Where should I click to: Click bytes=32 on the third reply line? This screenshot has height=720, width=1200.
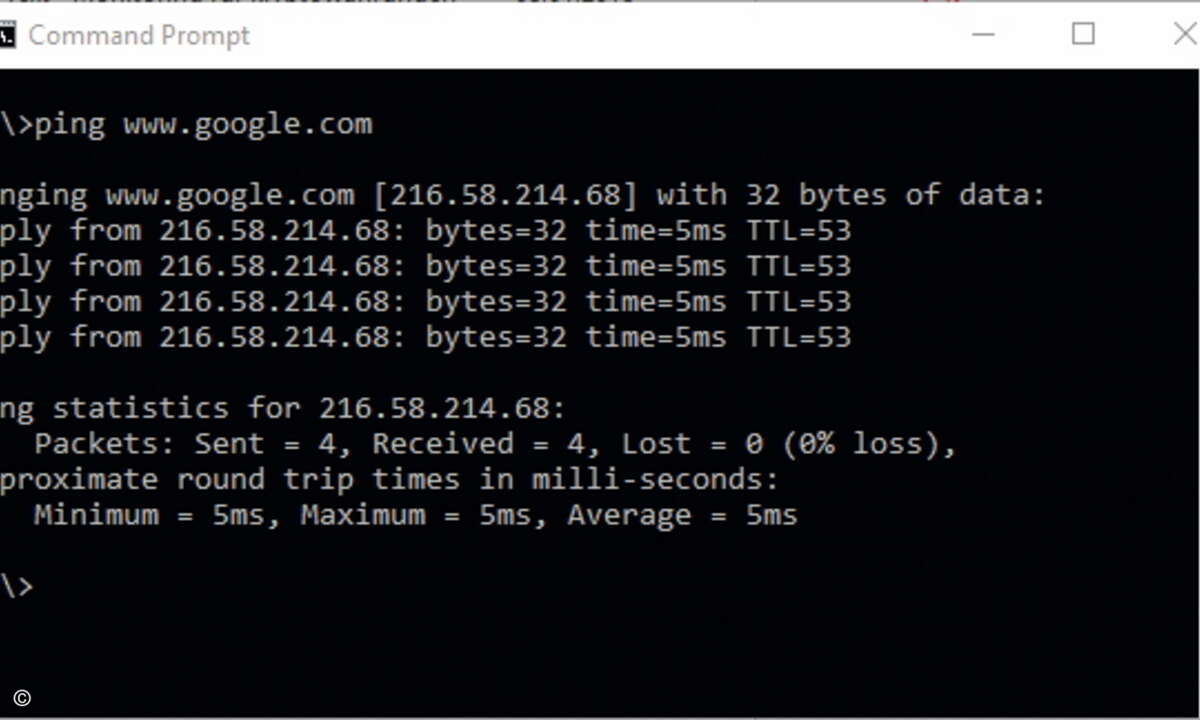pos(496,302)
